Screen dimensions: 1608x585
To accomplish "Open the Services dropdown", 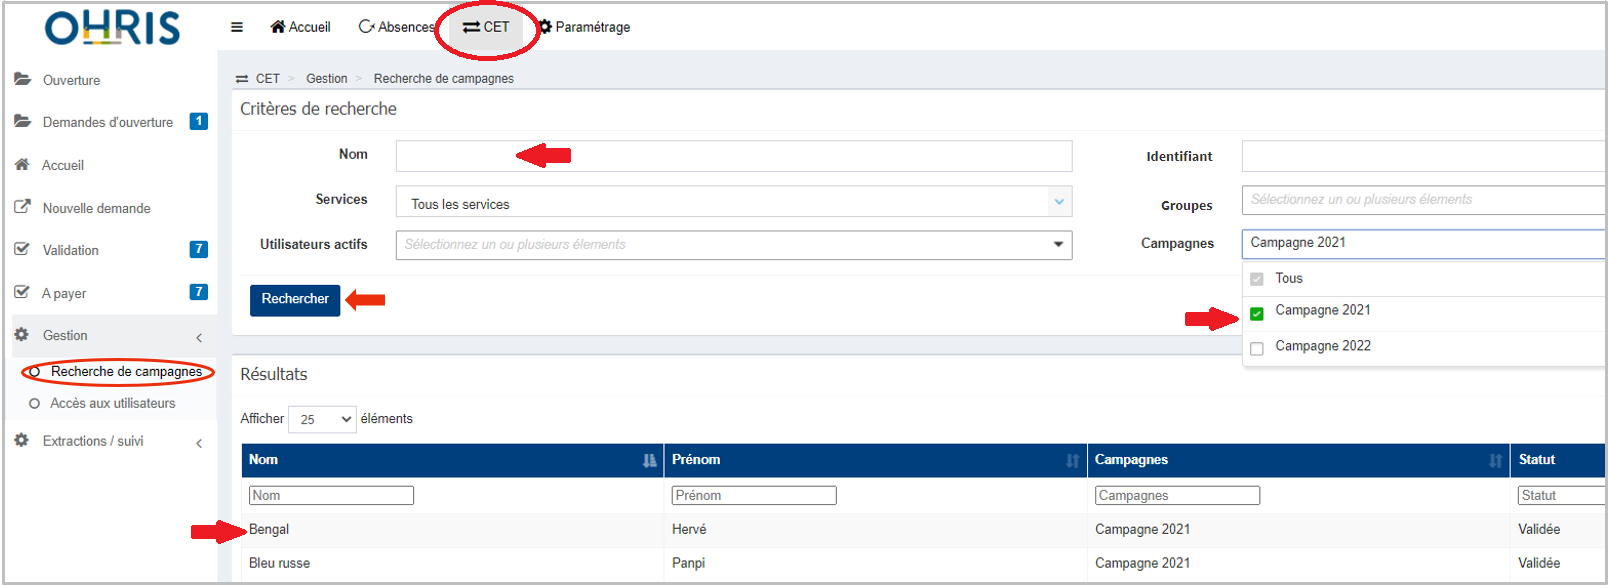I will point(734,202).
